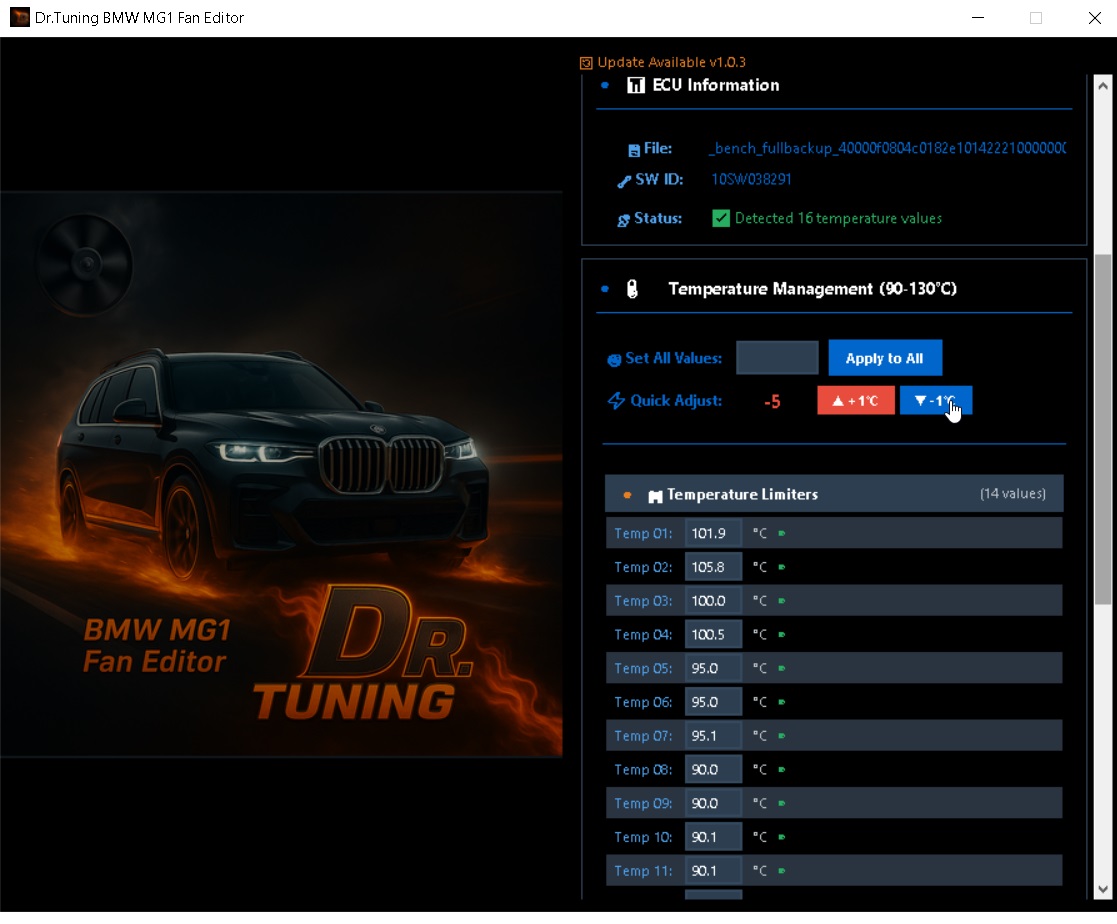Decrease temperatures with the -1°C button
Image resolution: width=1117 pixels, height=924 pixels.
click(935, 400)
